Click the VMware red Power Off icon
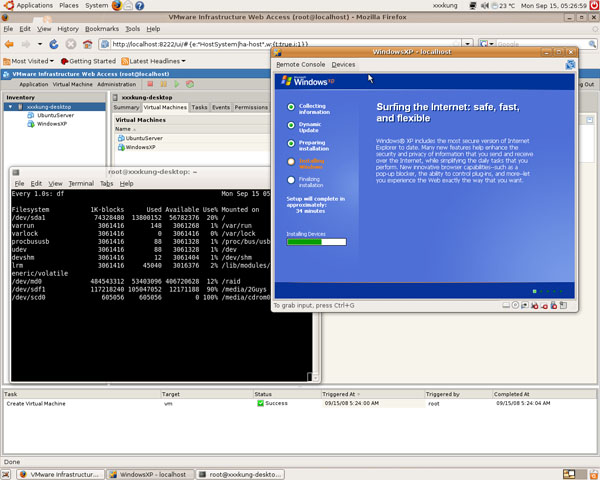This screenshot has height=480, width=600. point(150,84)
